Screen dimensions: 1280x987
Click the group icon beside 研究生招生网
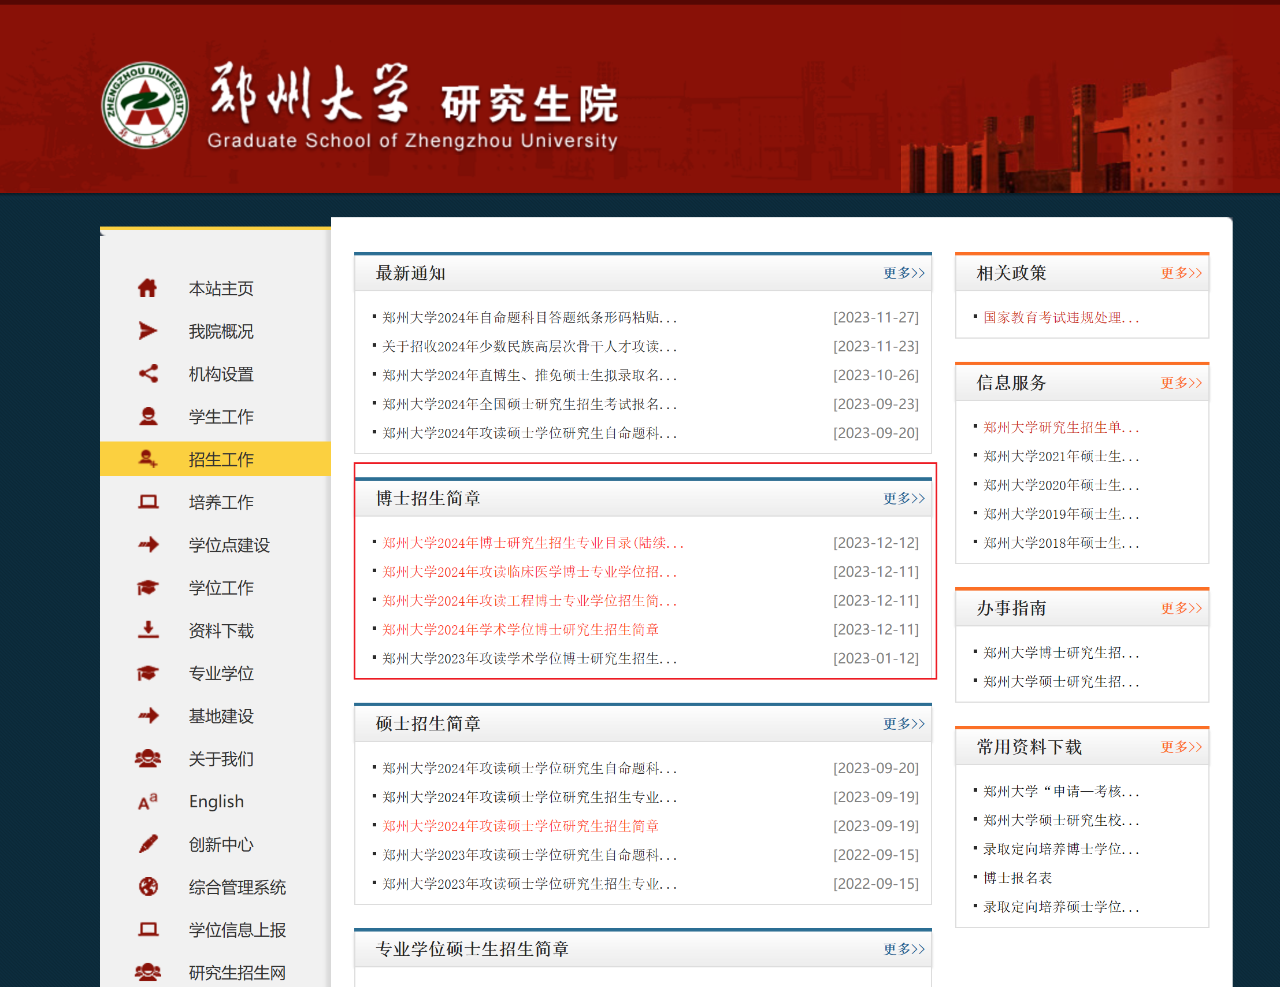pos(148,972)
